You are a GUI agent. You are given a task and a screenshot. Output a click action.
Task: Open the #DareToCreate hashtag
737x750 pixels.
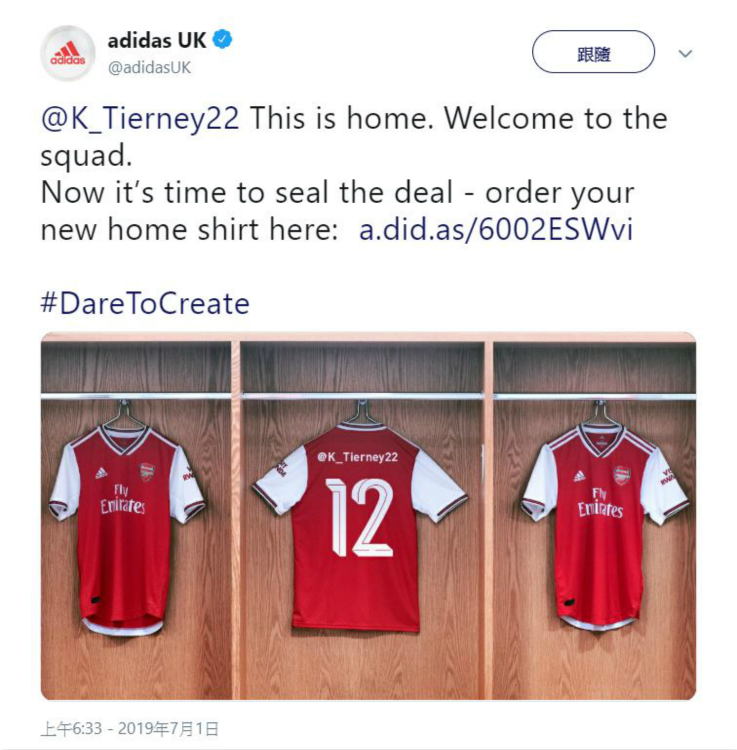coord(145,304)
